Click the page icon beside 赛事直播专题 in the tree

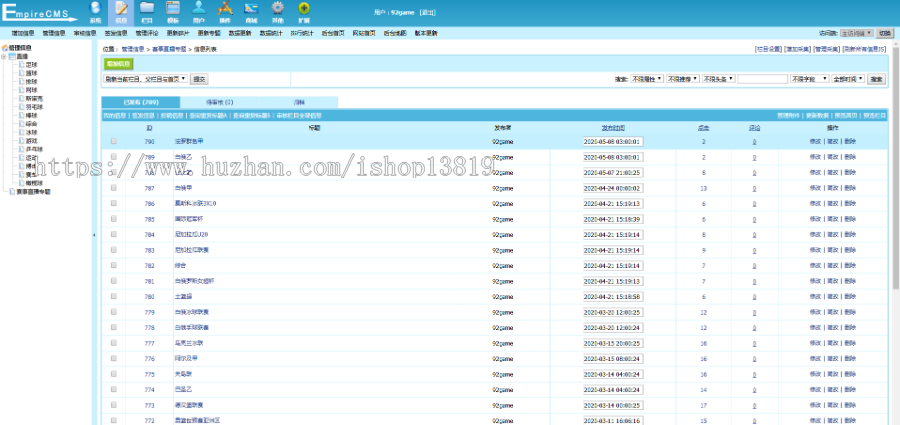click(x=13, y=192)
